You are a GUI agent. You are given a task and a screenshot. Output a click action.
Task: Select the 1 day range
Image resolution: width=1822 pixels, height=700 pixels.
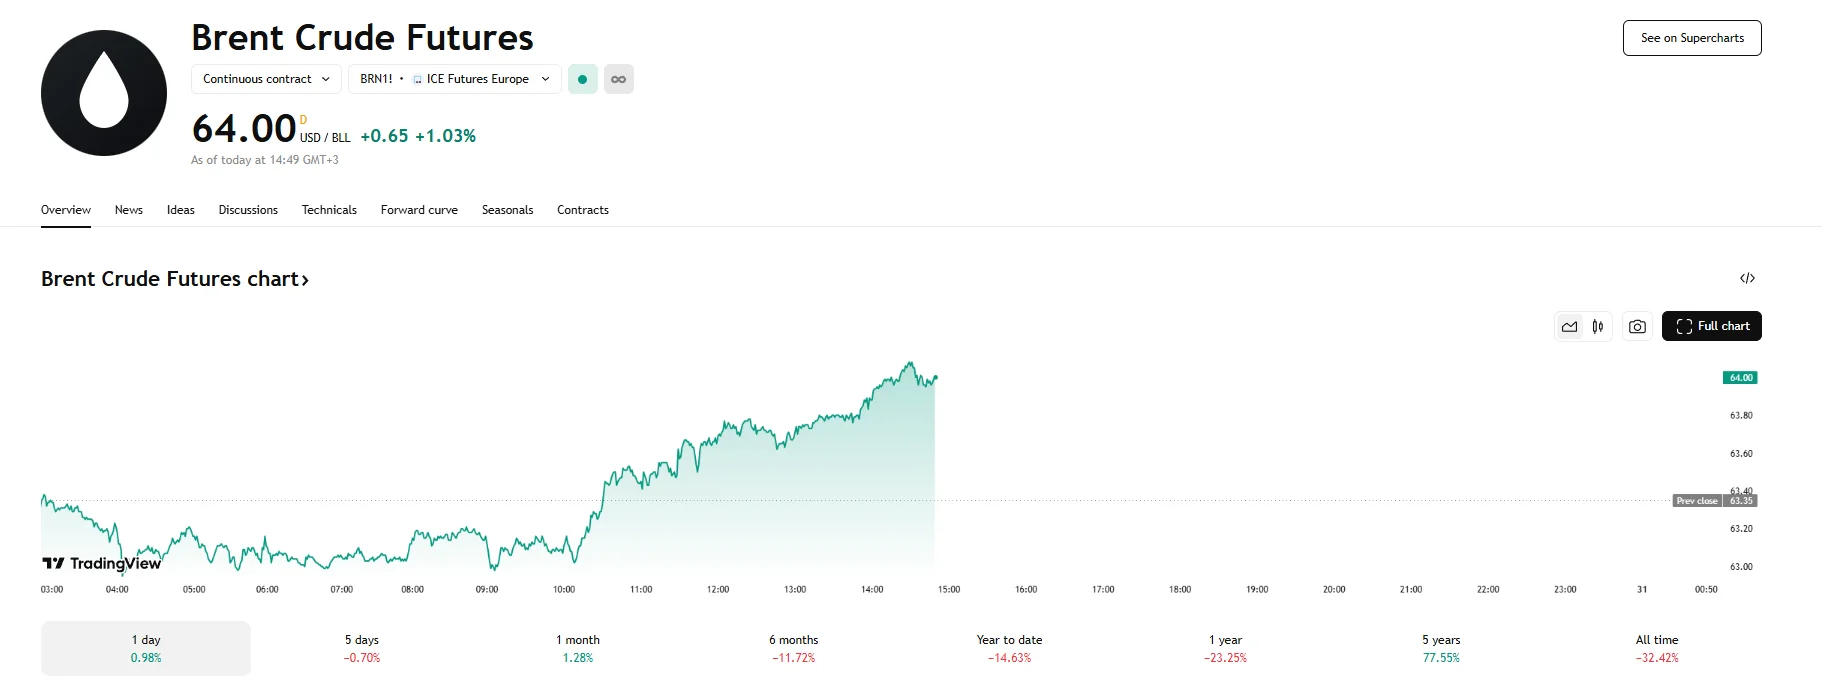click(x=146, y=648)
